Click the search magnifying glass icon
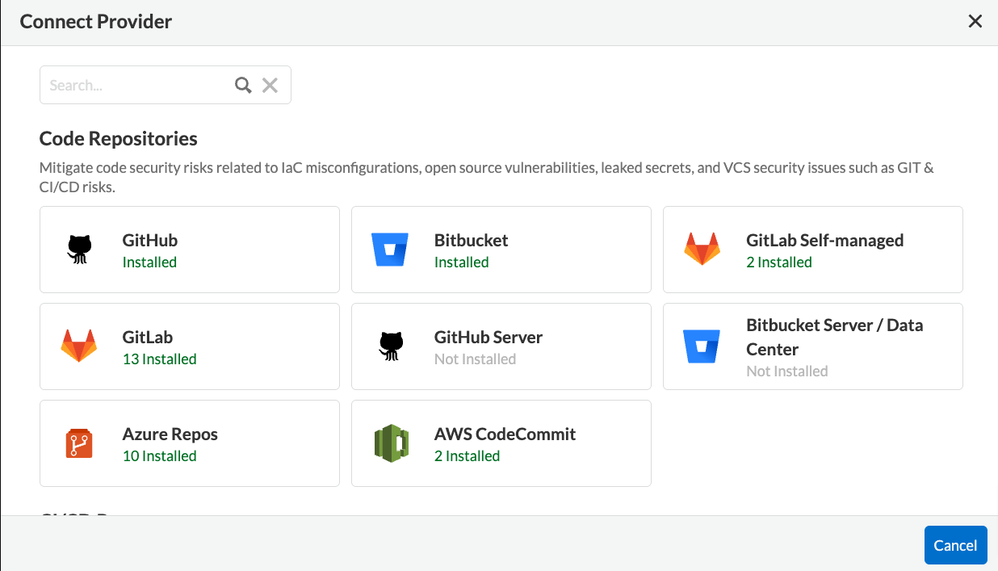The image size is (998, 571). tap(243, 85)
